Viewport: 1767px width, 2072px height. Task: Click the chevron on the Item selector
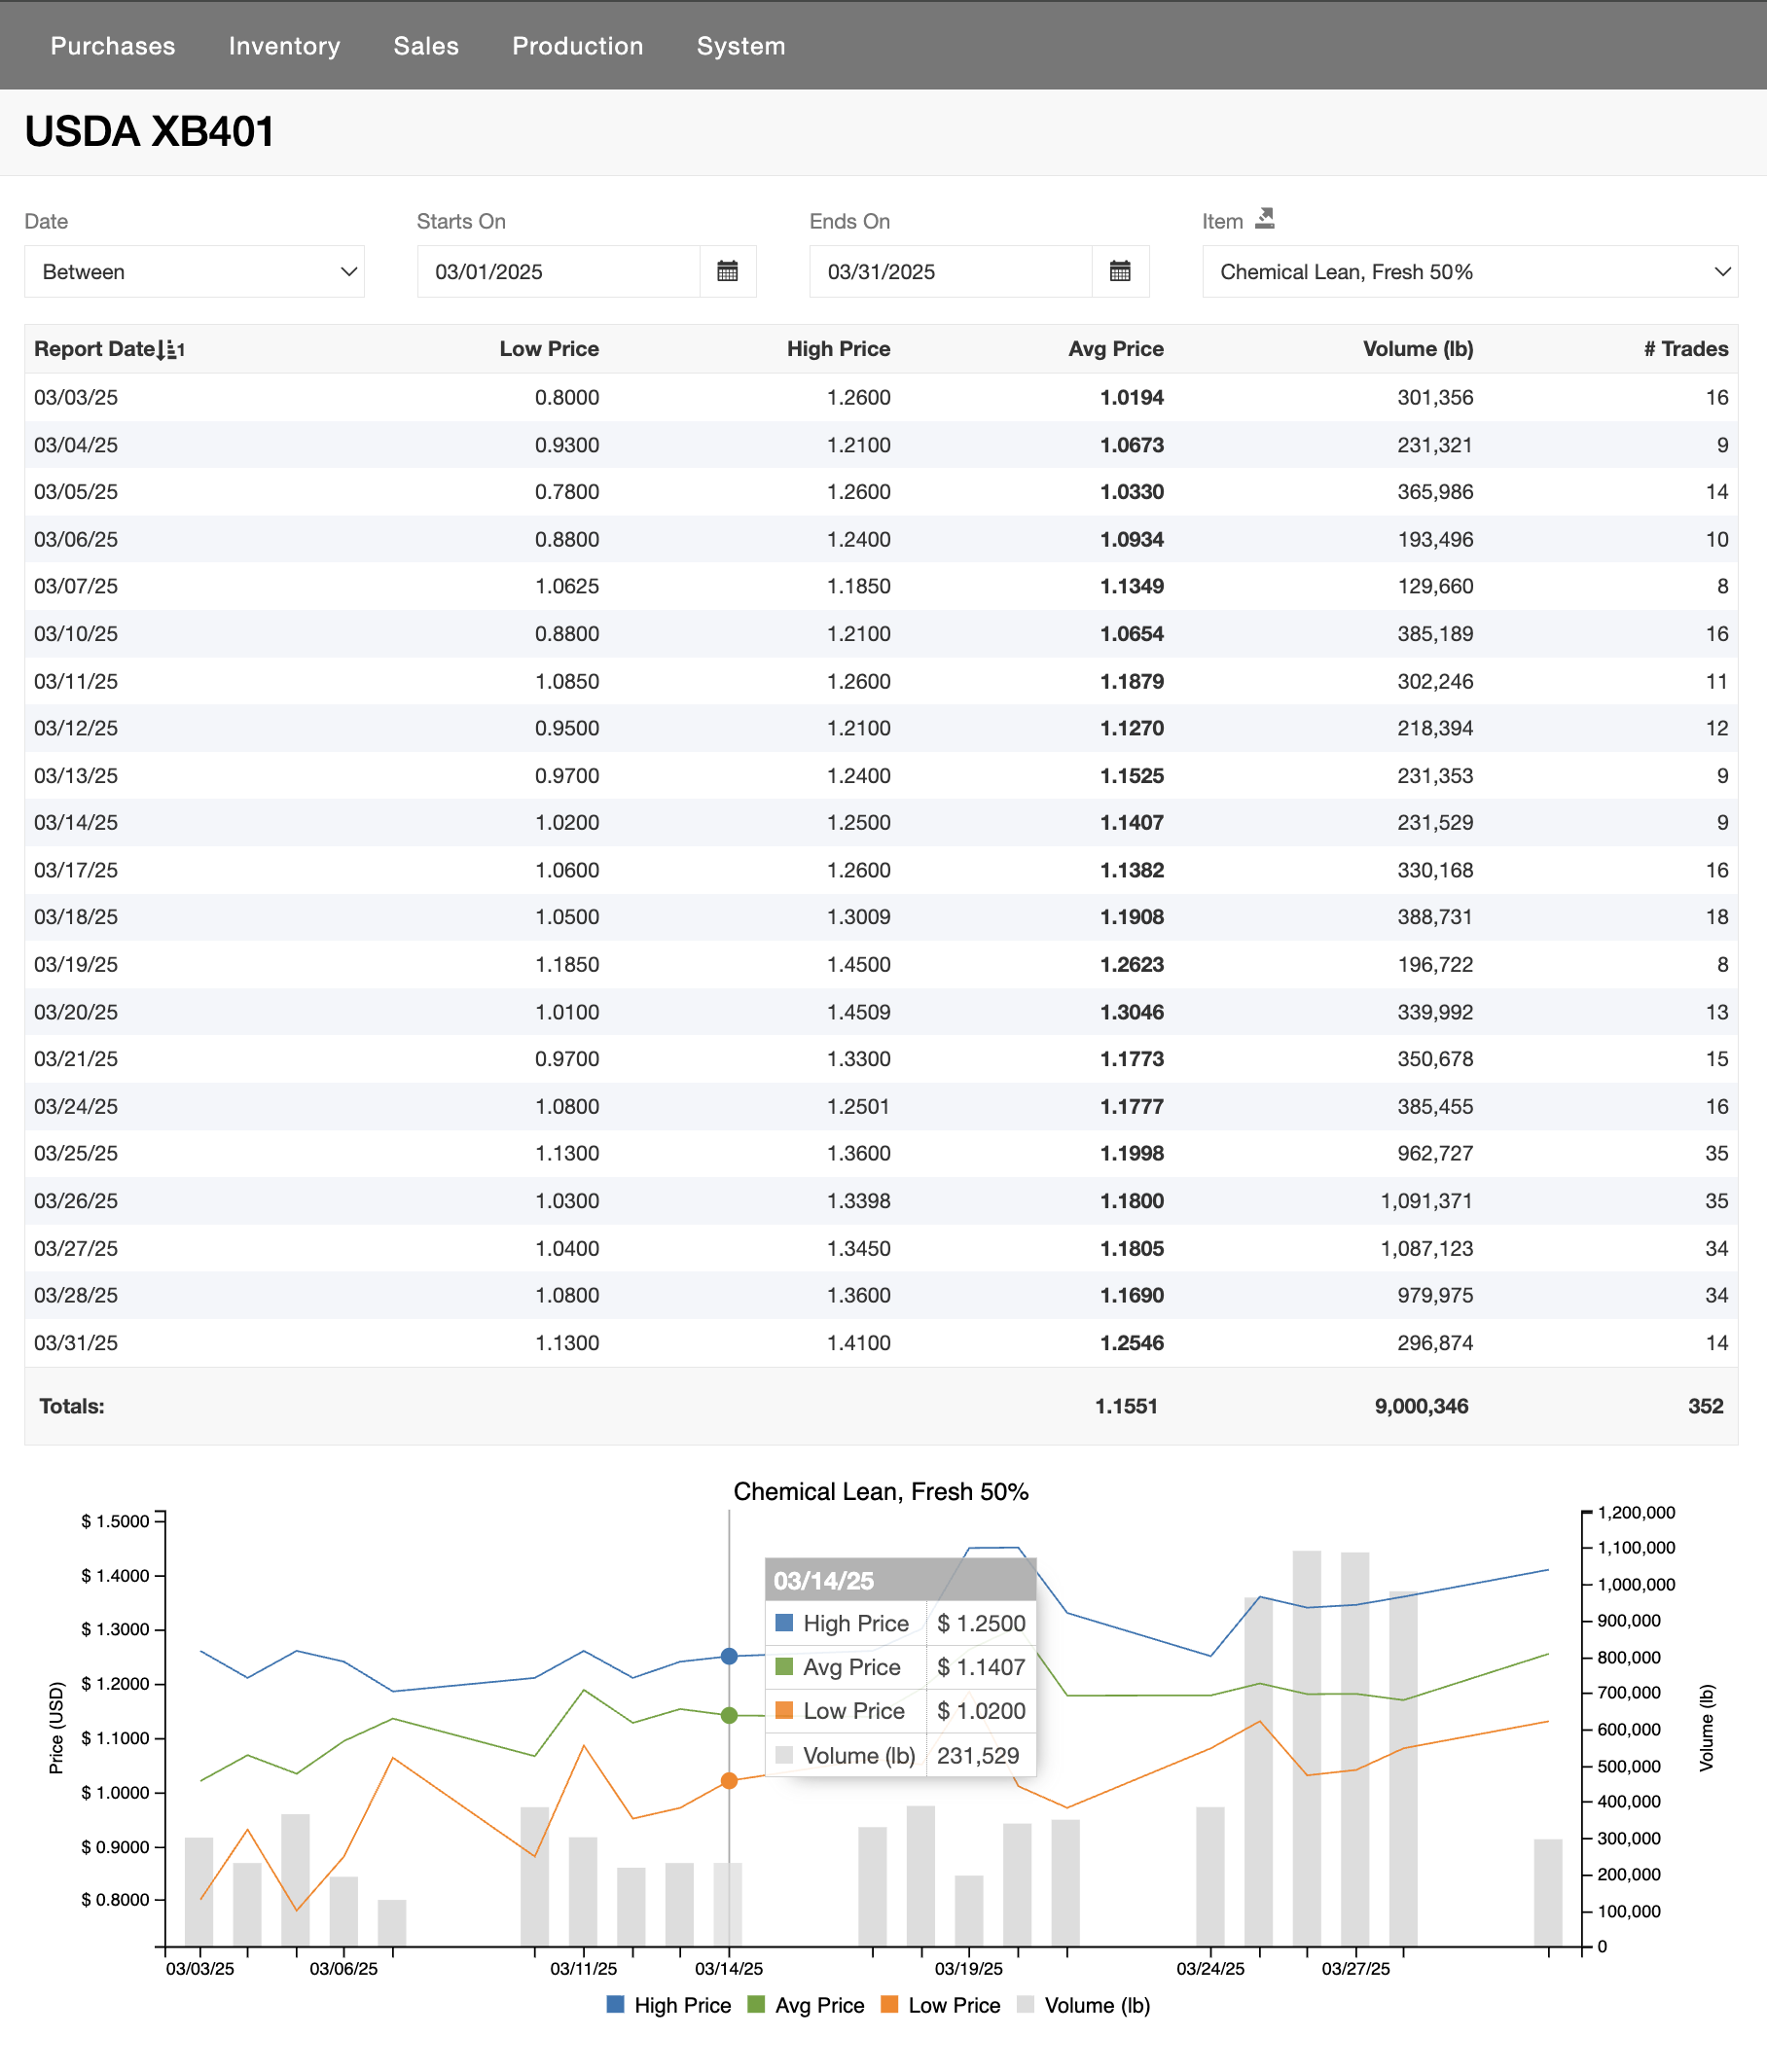pyautogui.click(x=1723, y=271)
